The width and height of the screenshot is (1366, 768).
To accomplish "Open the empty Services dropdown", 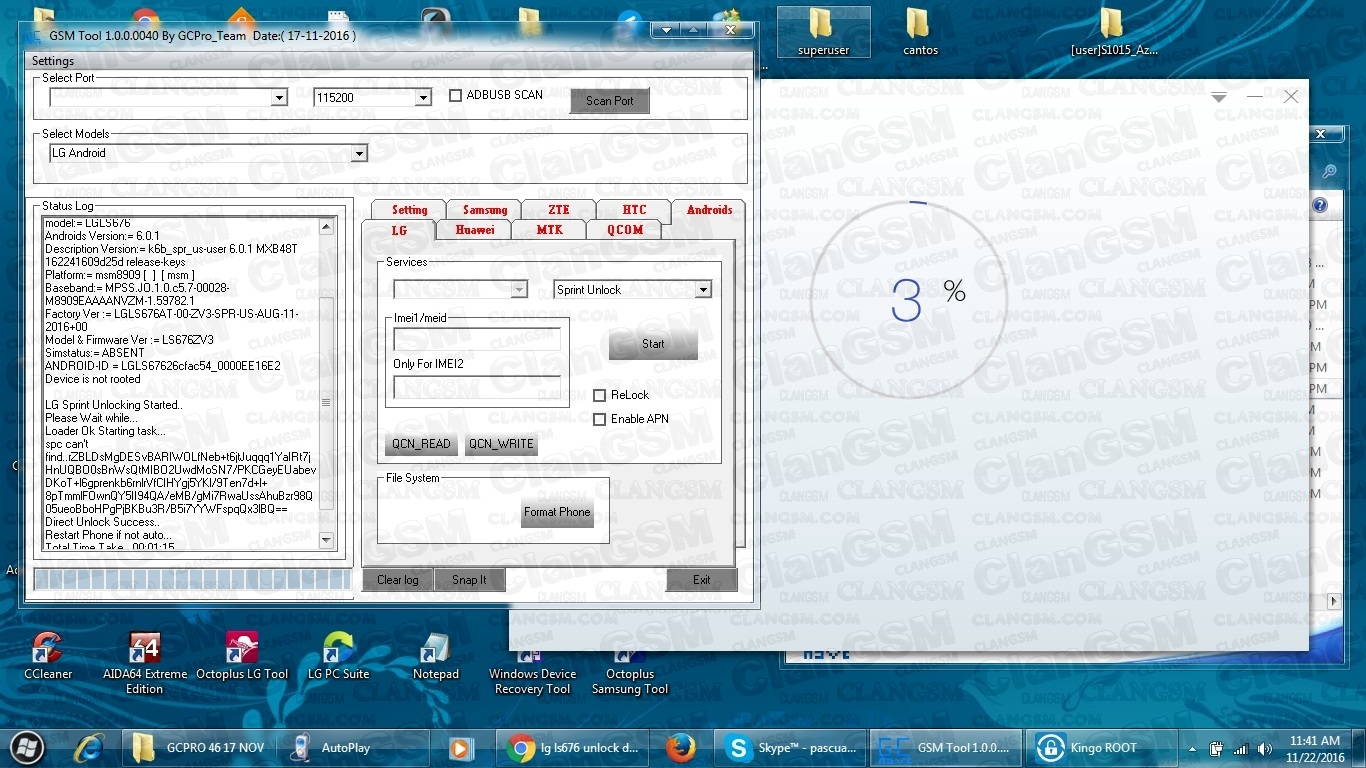I will point(519,290).
